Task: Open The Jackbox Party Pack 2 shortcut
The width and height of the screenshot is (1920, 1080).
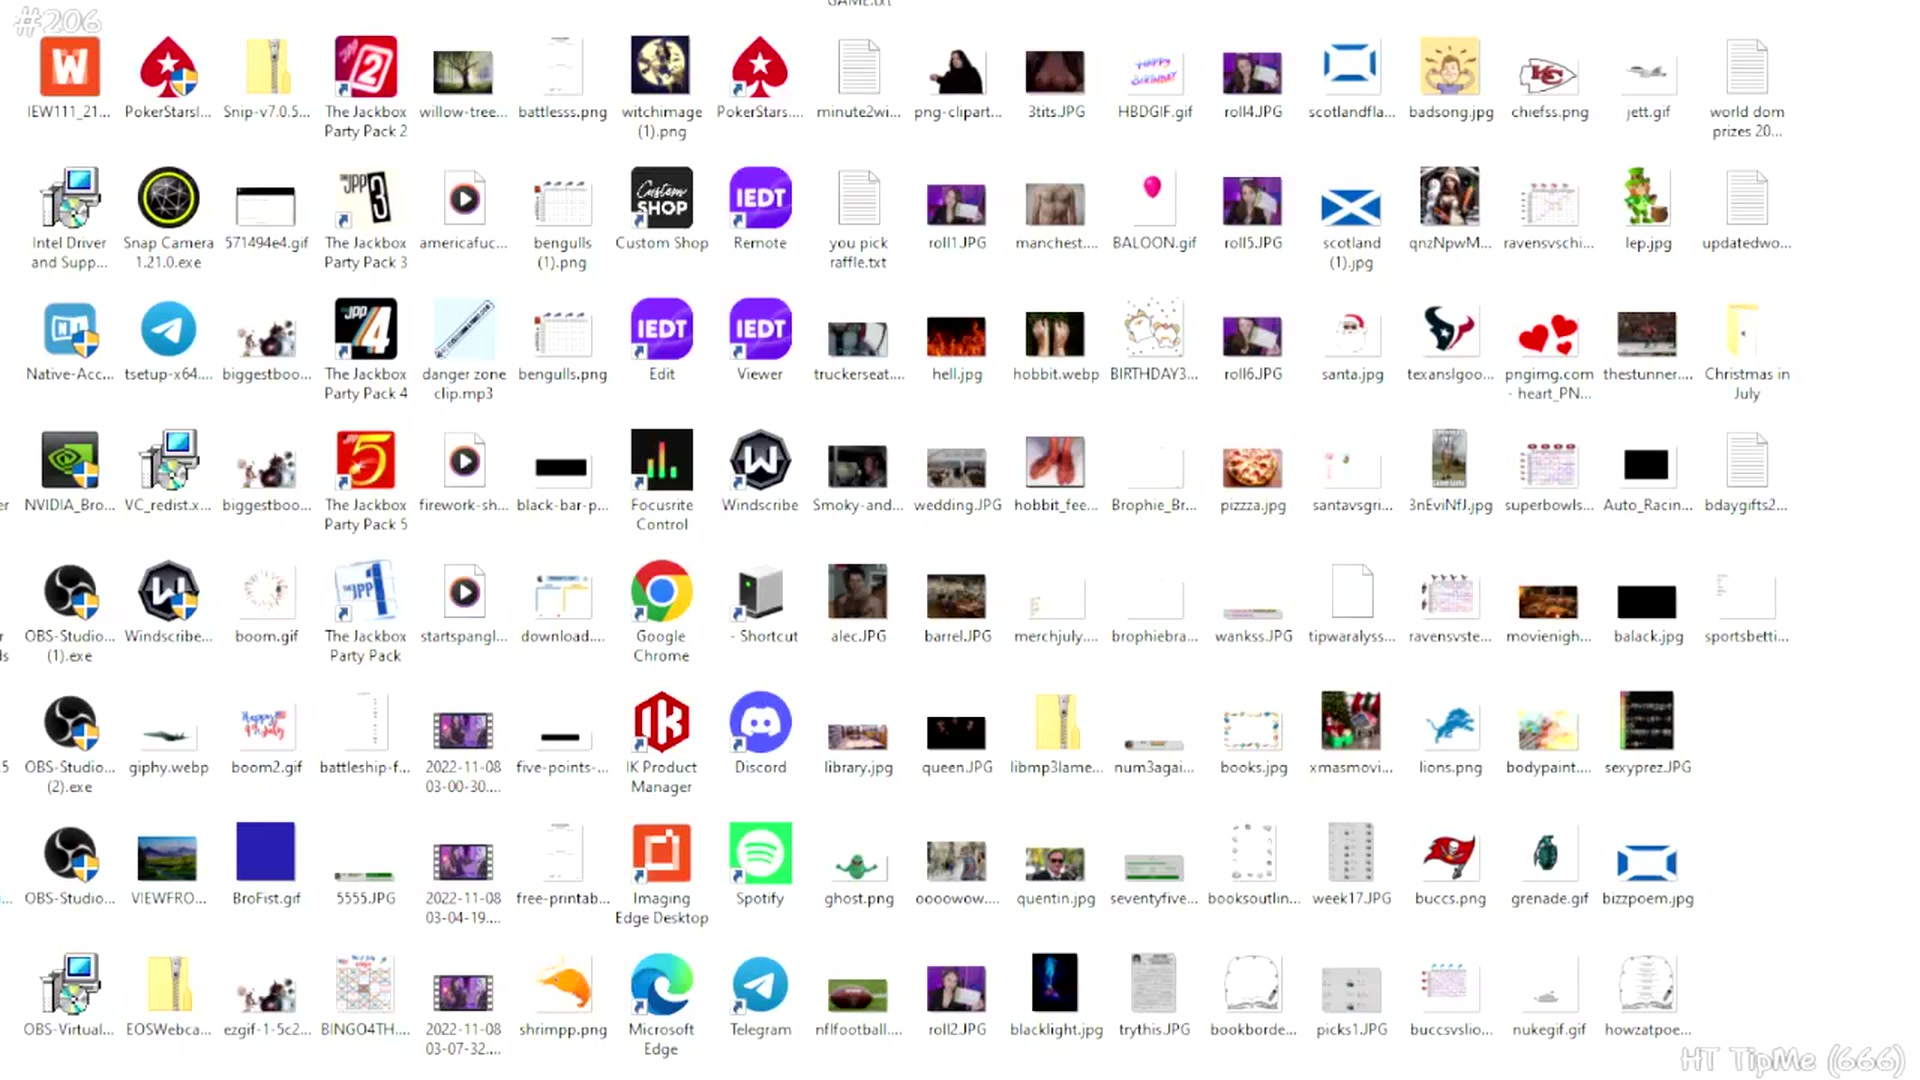Action: 365,67
